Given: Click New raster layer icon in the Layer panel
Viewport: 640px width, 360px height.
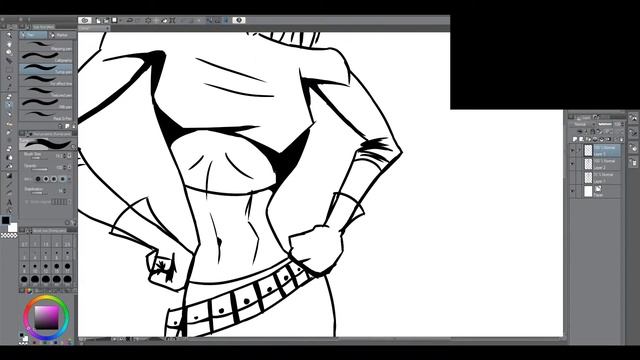Looking at the screenshot, I should [575, 139].
